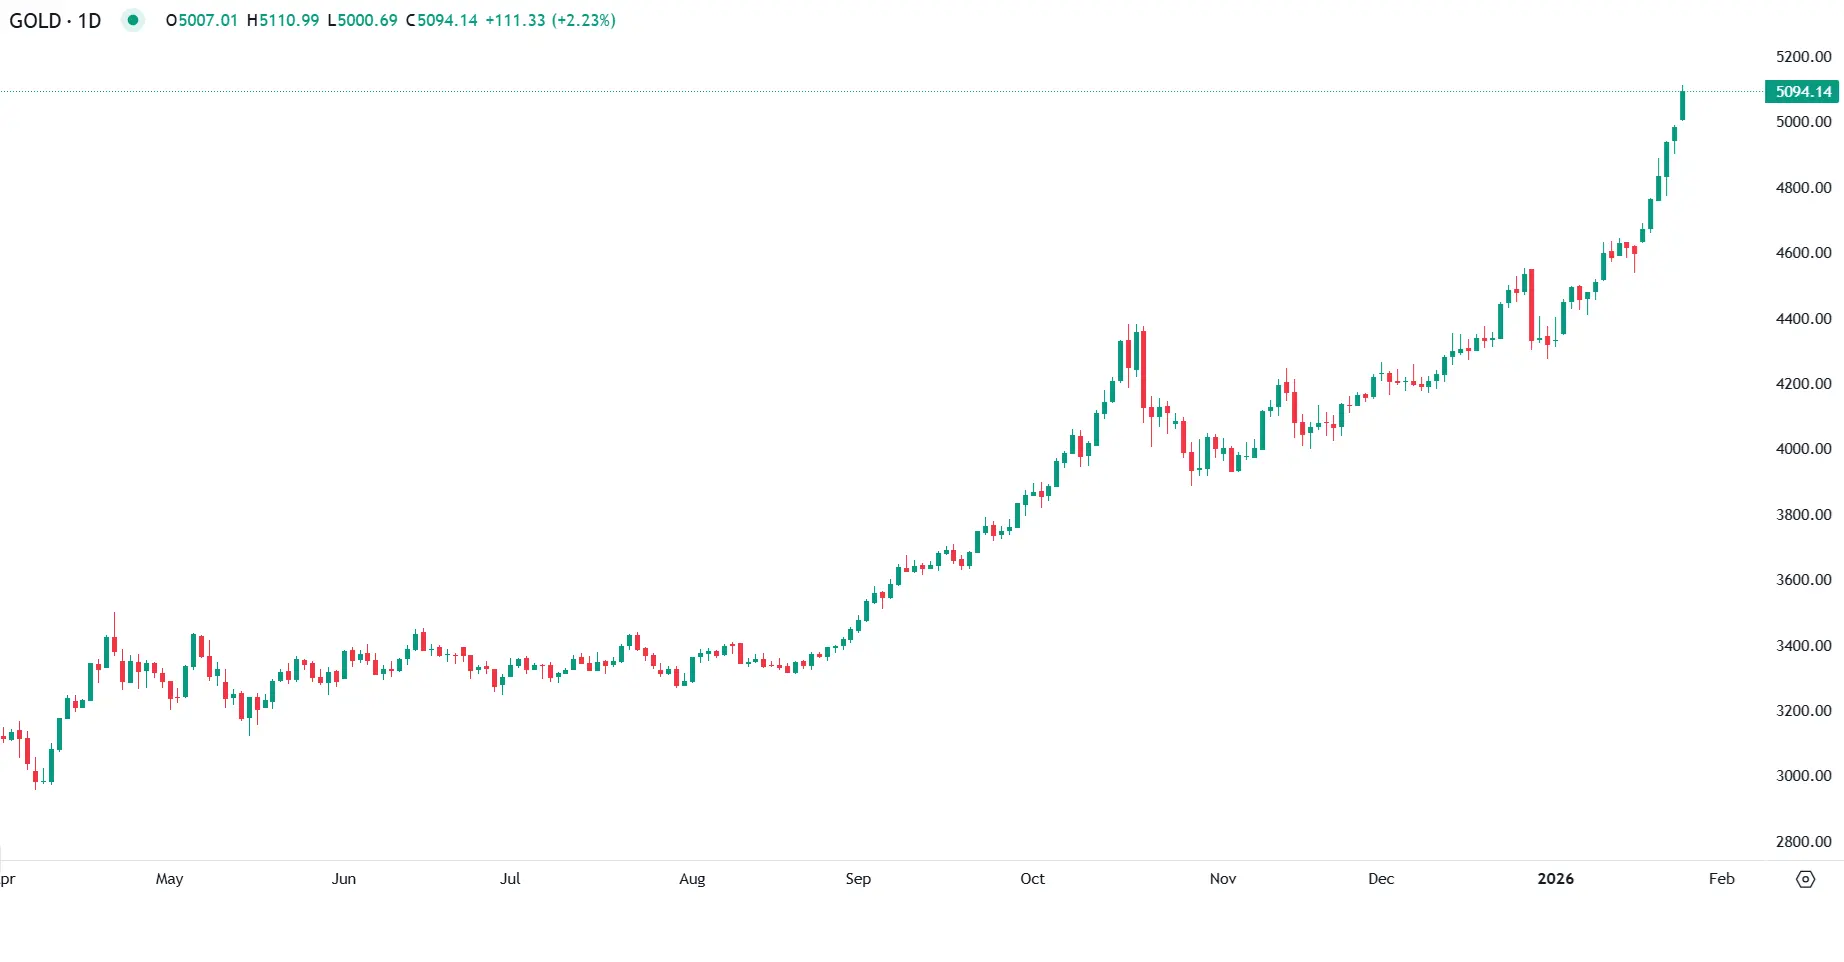Click the latest green candle near 5094
The height and width of the screenshot is (962, 1844).
pos(1683,105)
